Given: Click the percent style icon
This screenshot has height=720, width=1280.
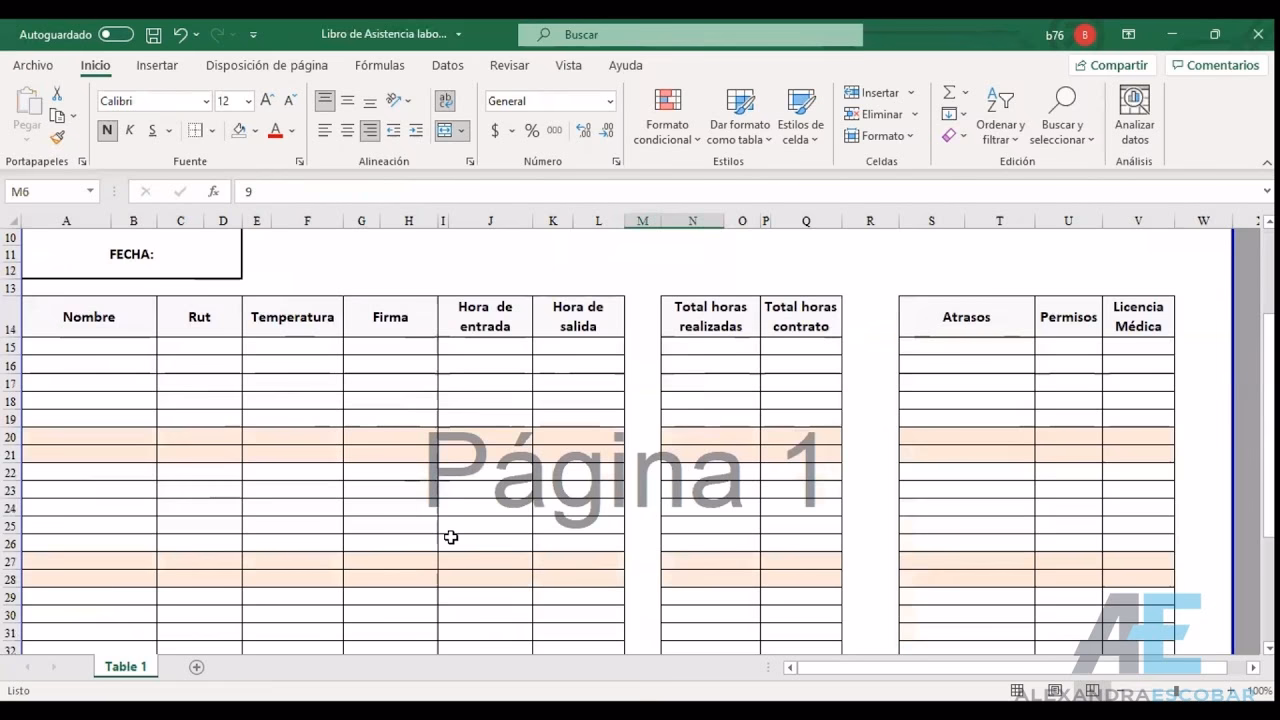Looking at the screenshot, I should click(x=532, y=131).
